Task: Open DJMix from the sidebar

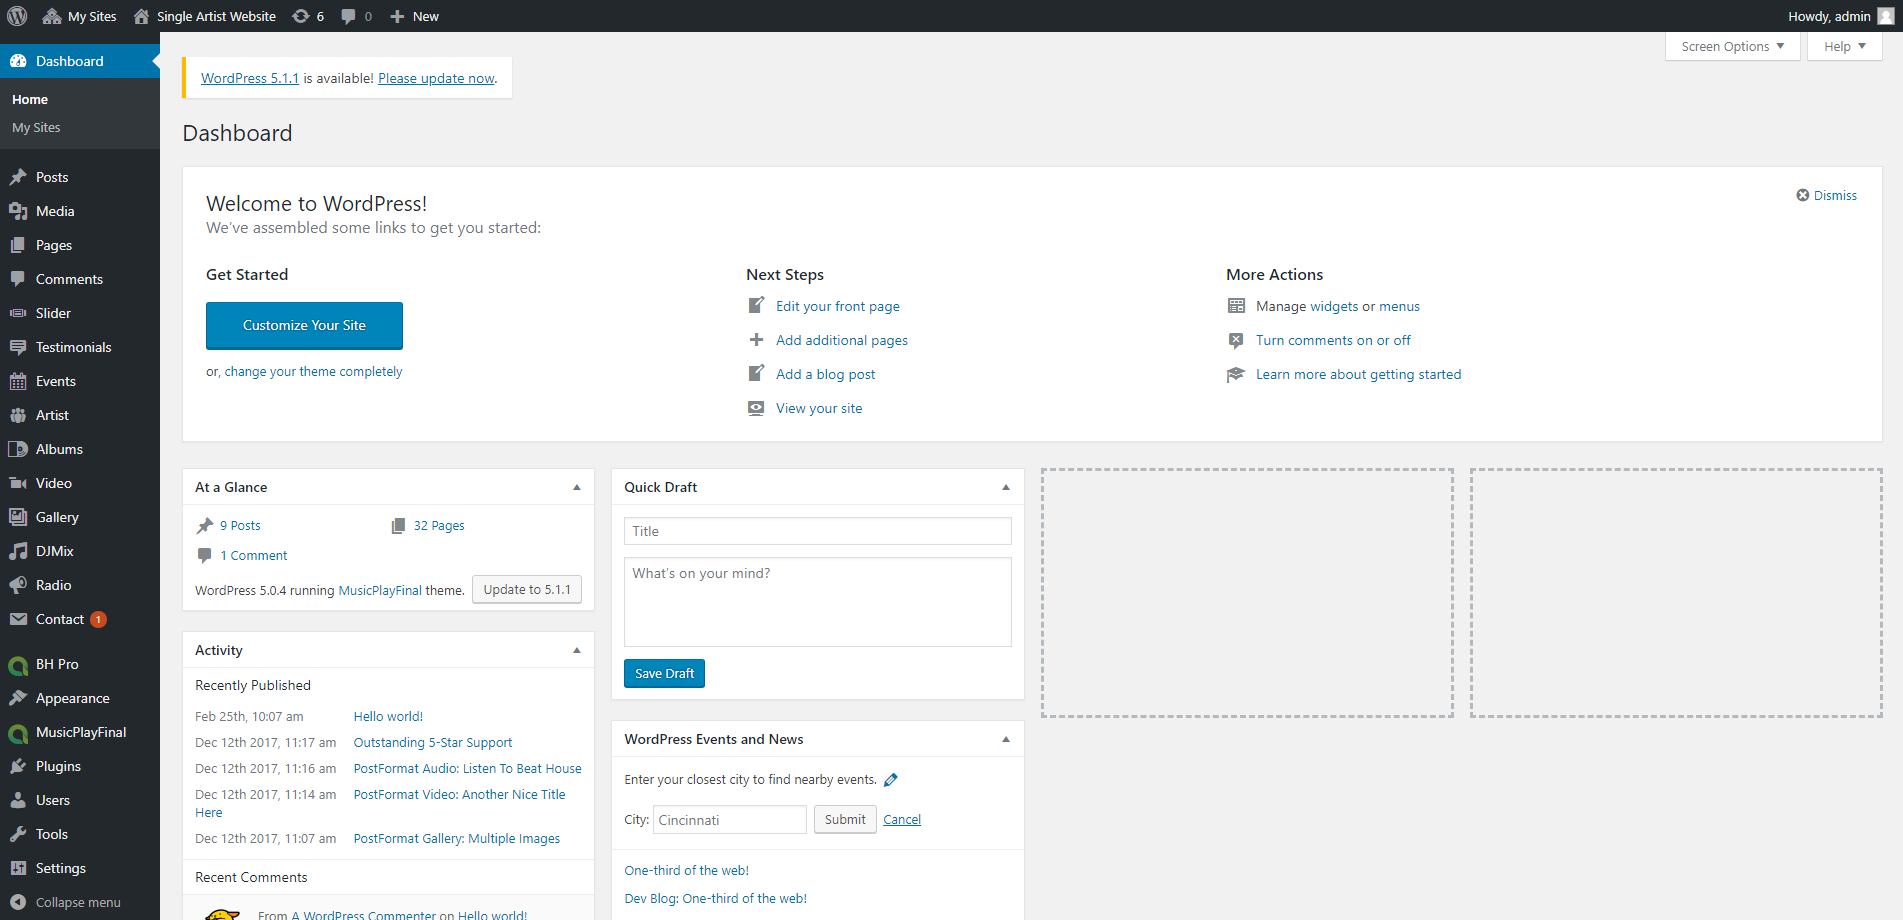Action: coord(55,551)
